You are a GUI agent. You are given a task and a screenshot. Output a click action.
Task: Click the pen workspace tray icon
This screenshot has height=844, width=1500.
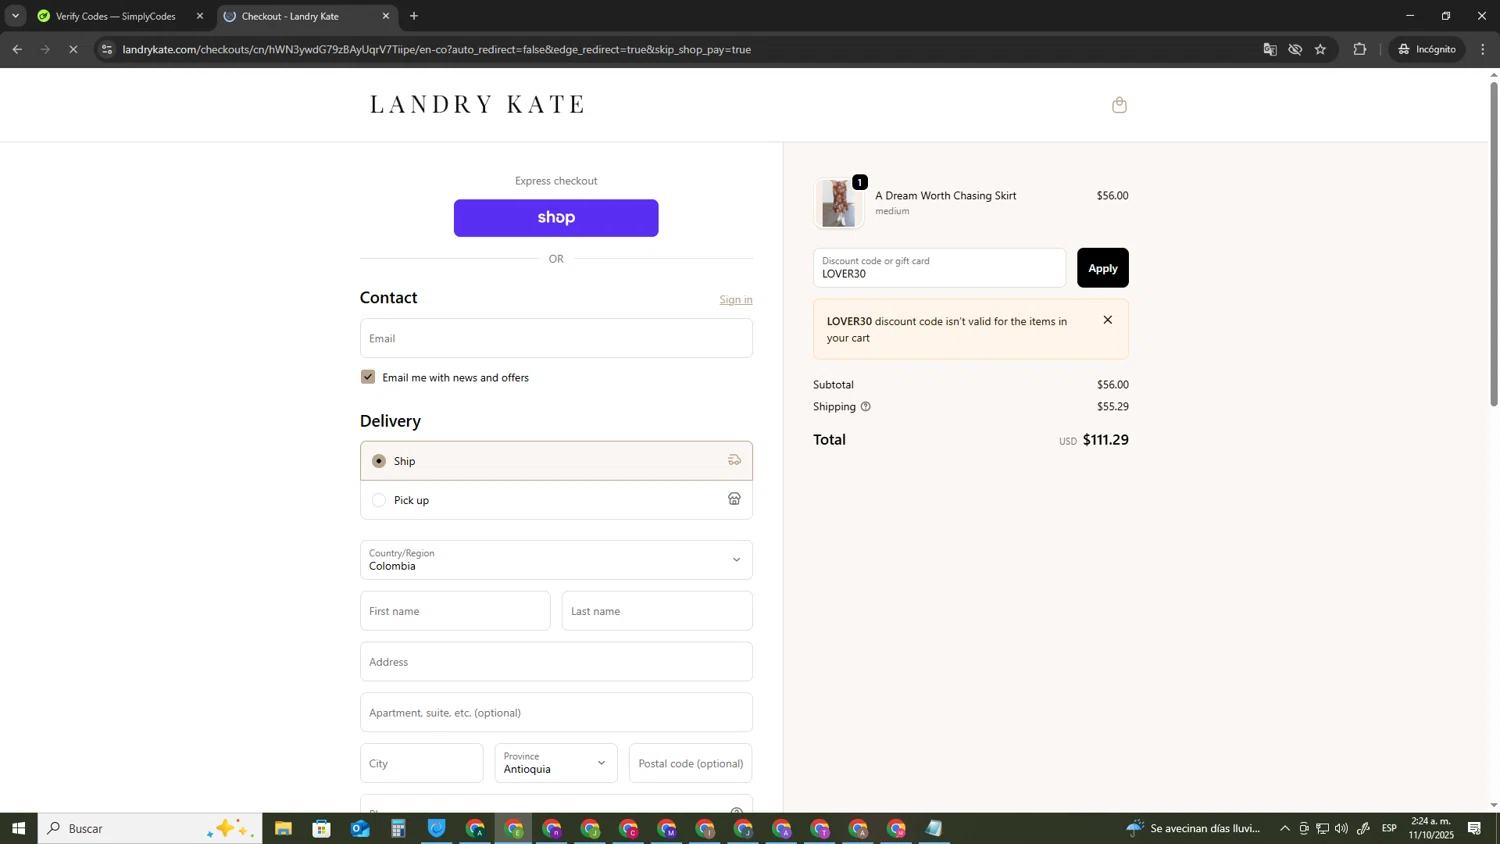point(1363,828)
